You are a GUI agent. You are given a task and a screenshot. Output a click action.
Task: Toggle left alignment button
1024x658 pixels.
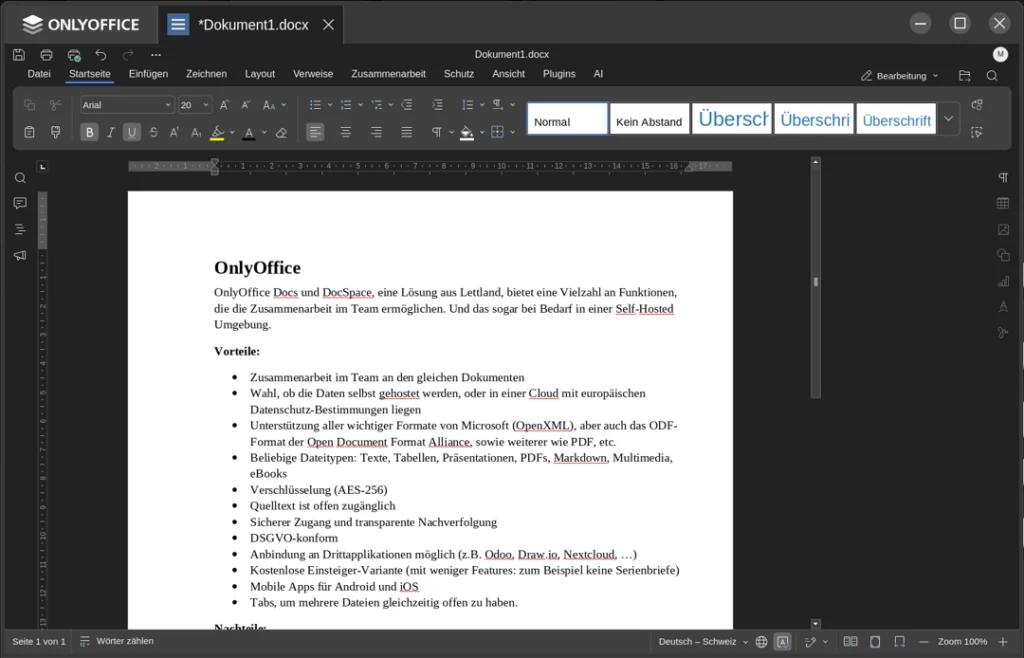pyautogui.click(x=315, y=133)
